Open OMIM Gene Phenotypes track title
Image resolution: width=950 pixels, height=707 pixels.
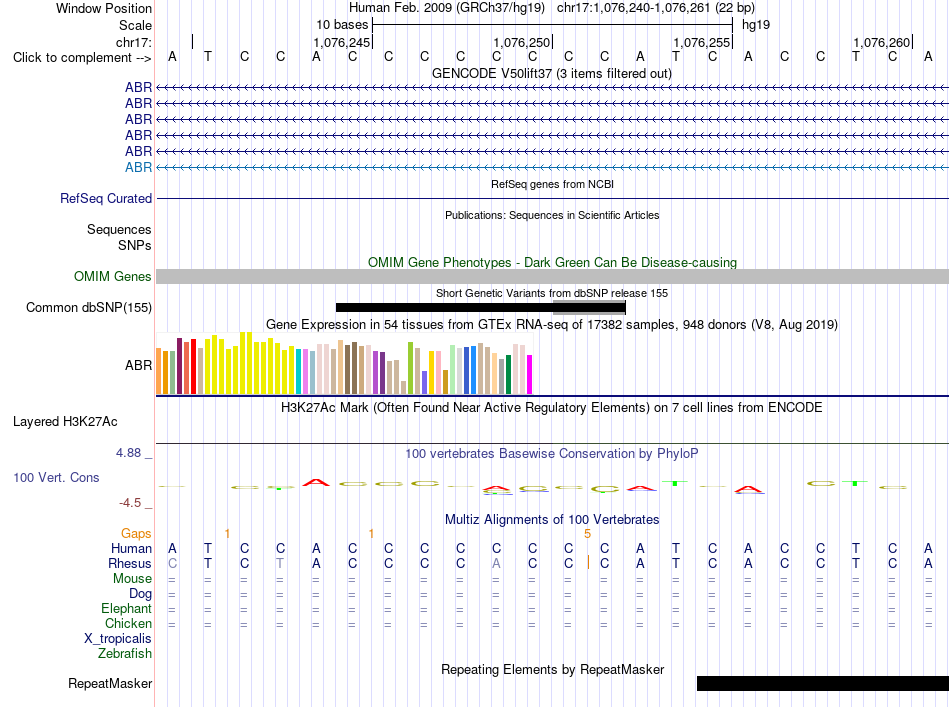click(x=552, y=262)
